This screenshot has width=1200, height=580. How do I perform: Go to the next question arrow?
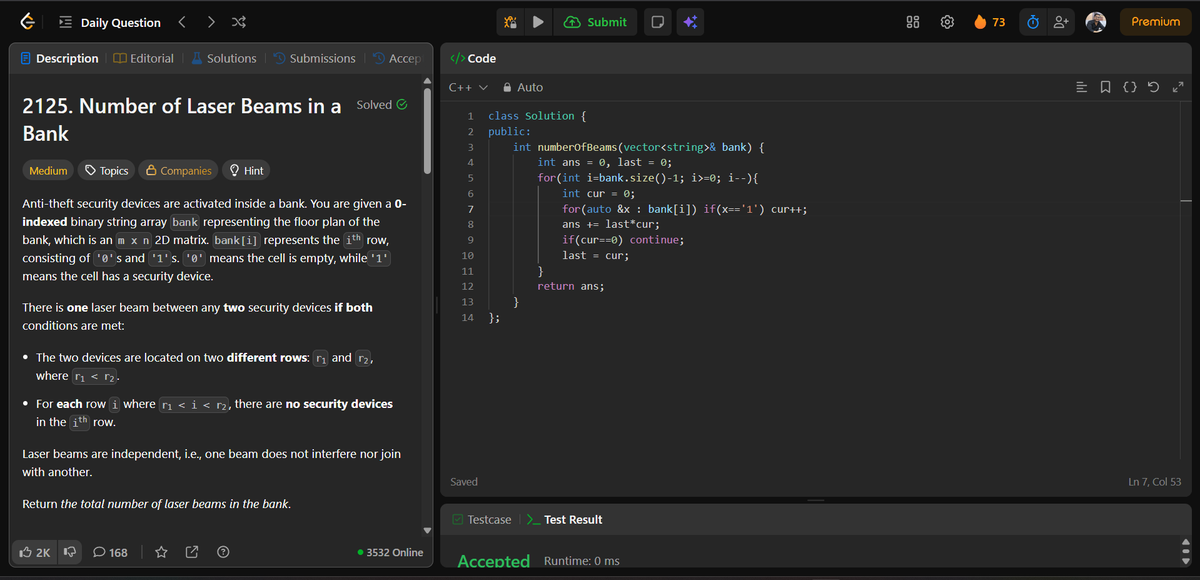tap(211, 22)
